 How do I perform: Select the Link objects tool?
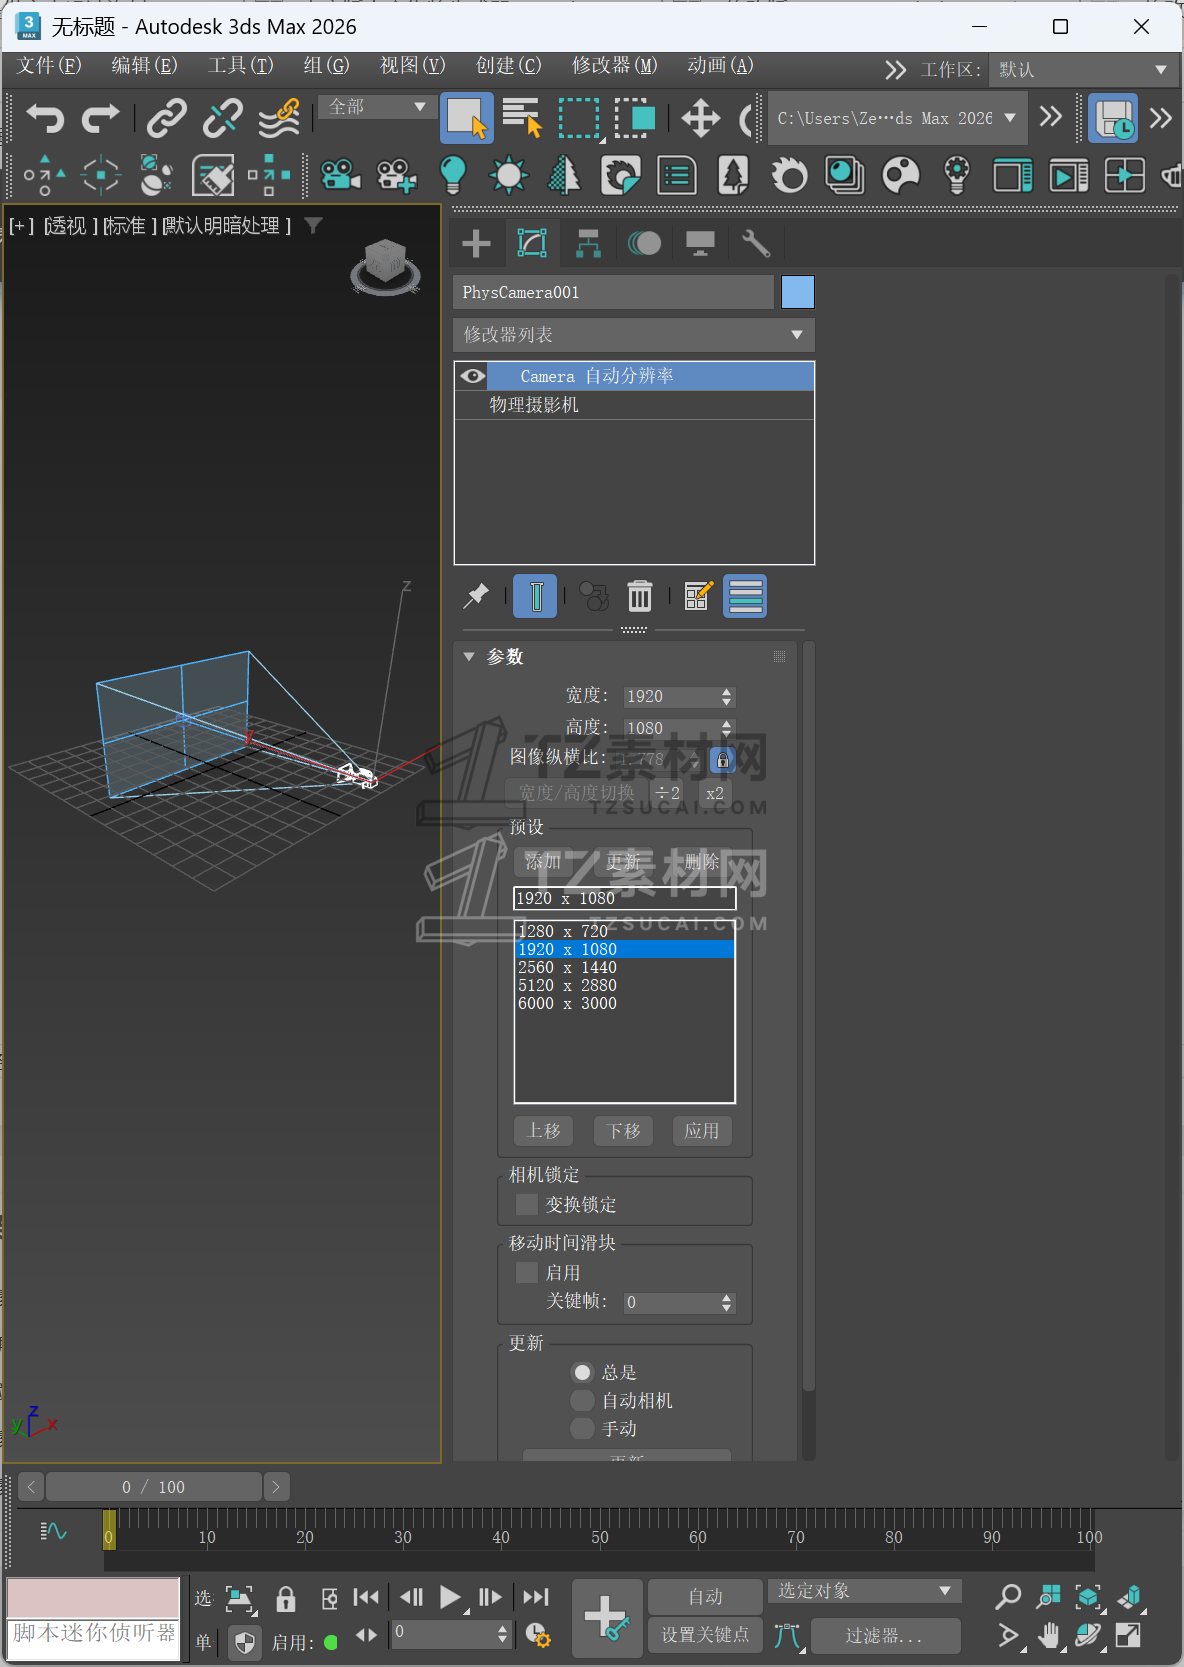click(167, 118)
